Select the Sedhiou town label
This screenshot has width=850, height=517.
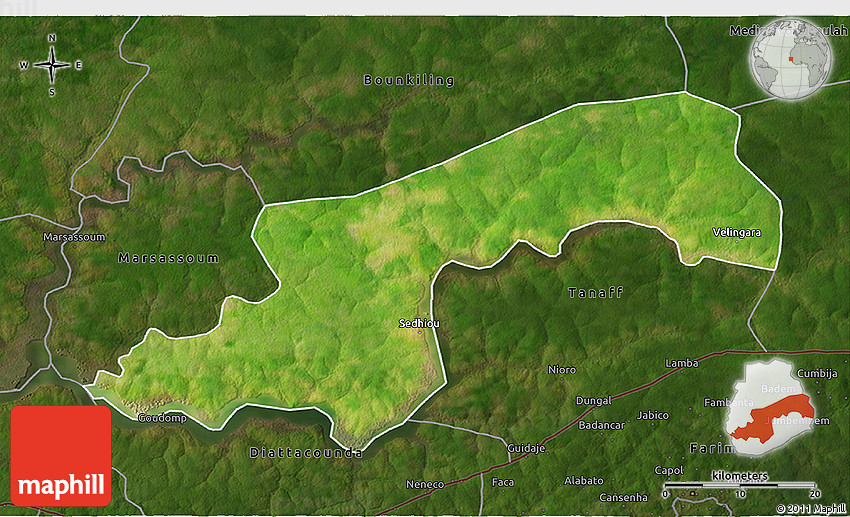(419, 324)
